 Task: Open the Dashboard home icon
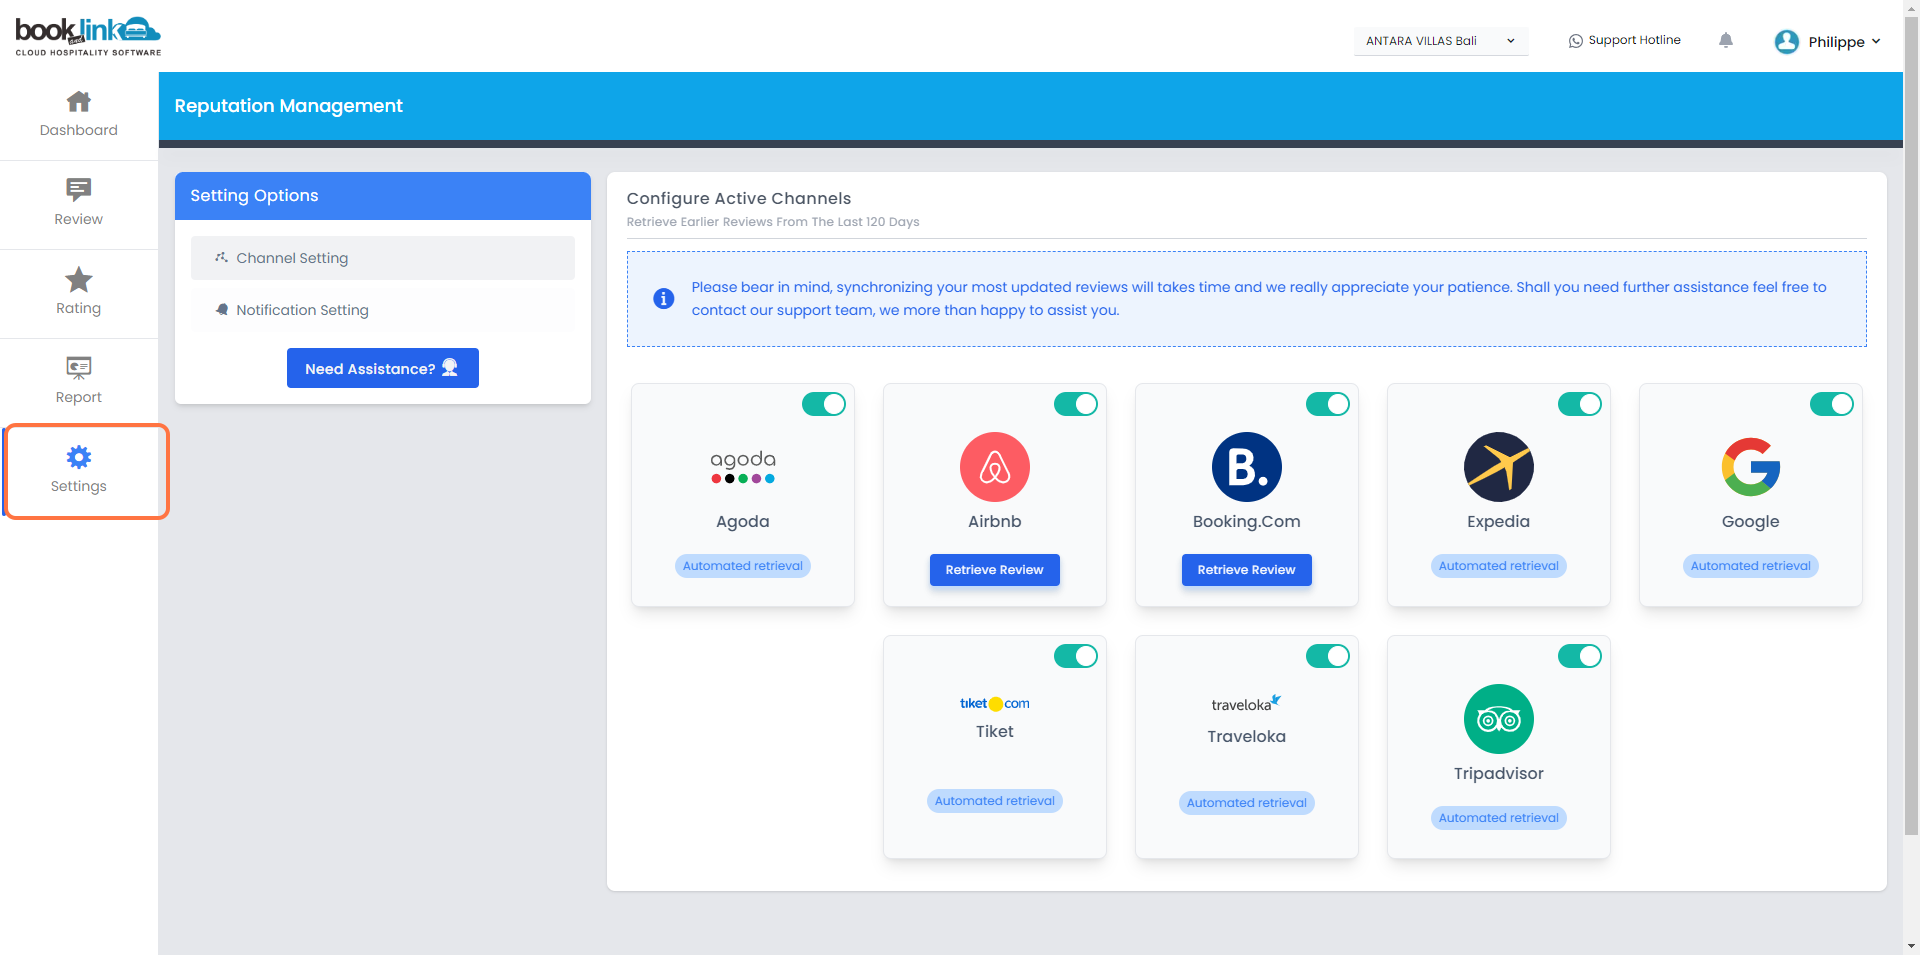[x=79, y=101]
